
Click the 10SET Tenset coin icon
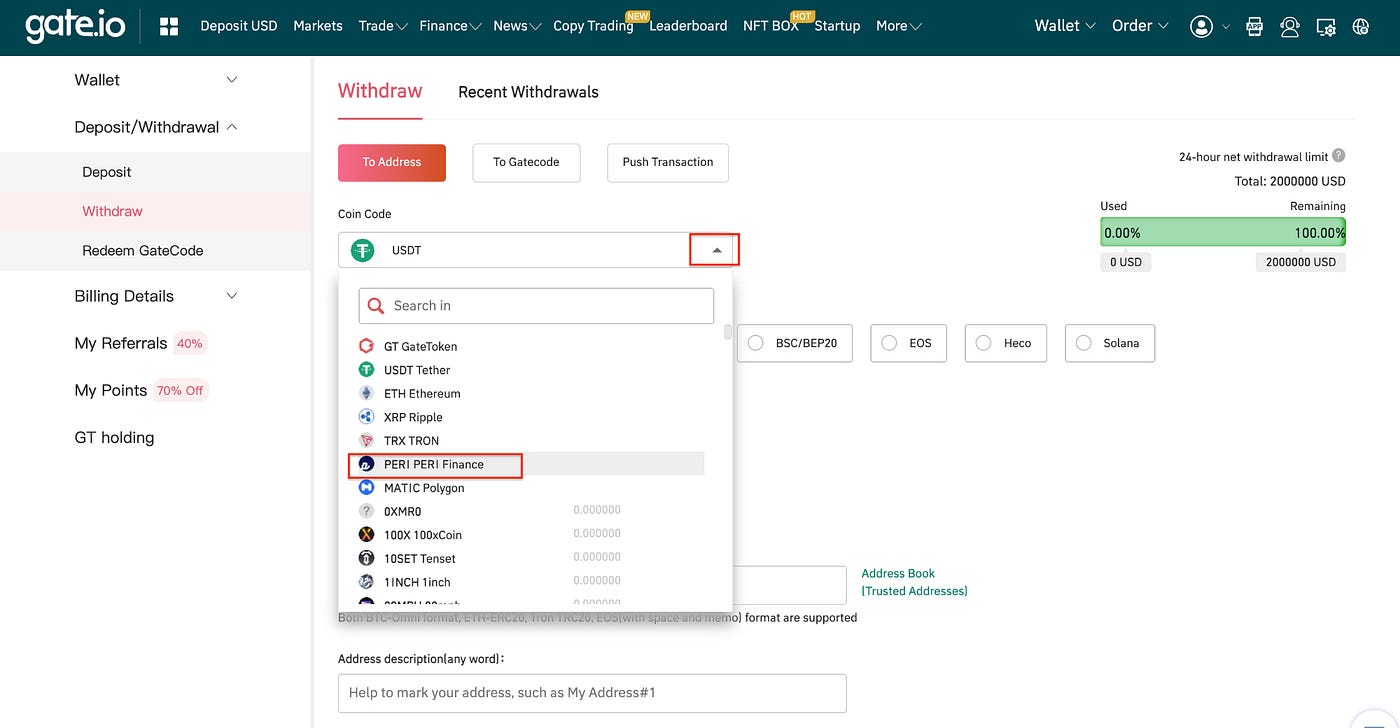coord(366,558)
